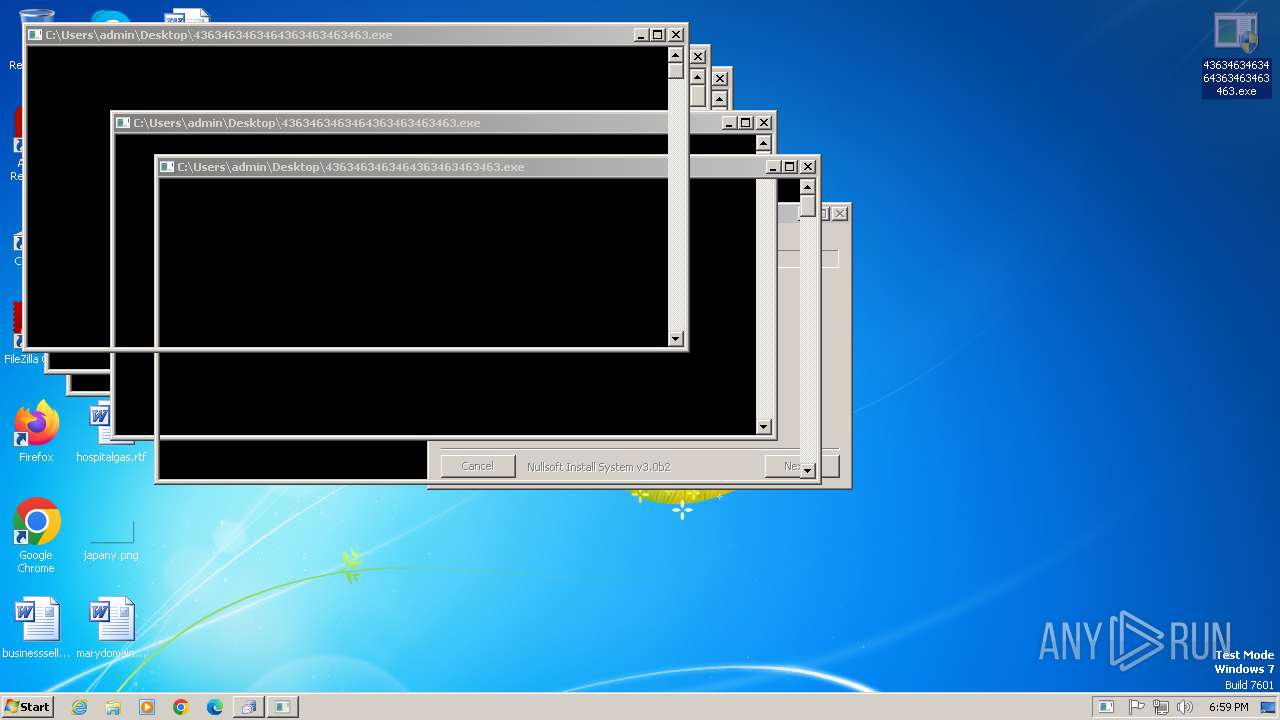Open Action Center flag in system tray
Image resolution: width=1280 pixels, height=720 pixels.
point(1137,707)
